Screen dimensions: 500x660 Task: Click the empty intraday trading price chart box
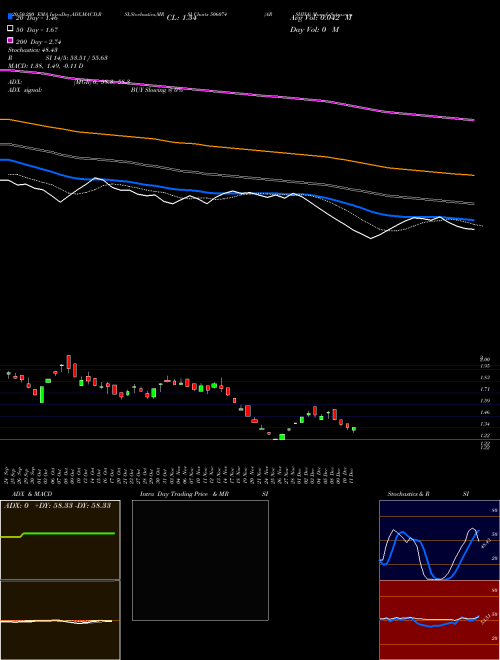pyautogui.click(x=200, y=560)
